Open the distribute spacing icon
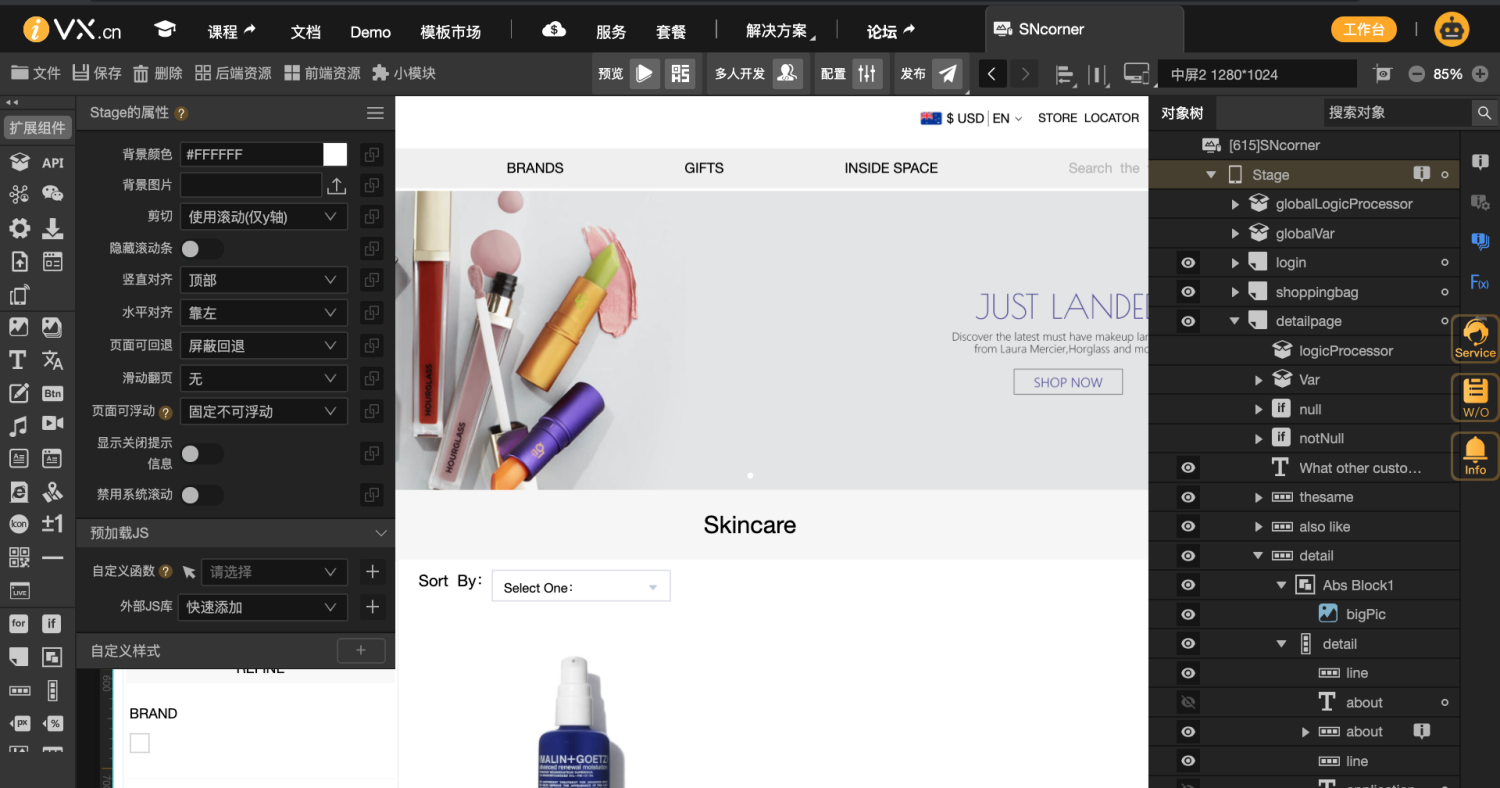The width and height of the screenshot is (1500, 788). 1098,74
